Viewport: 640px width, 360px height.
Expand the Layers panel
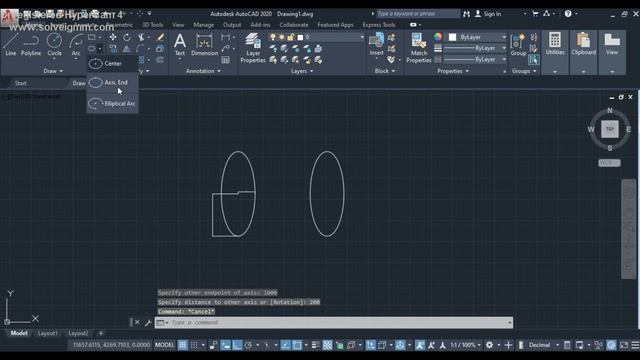pyautogui.click(x=302, y=71)
